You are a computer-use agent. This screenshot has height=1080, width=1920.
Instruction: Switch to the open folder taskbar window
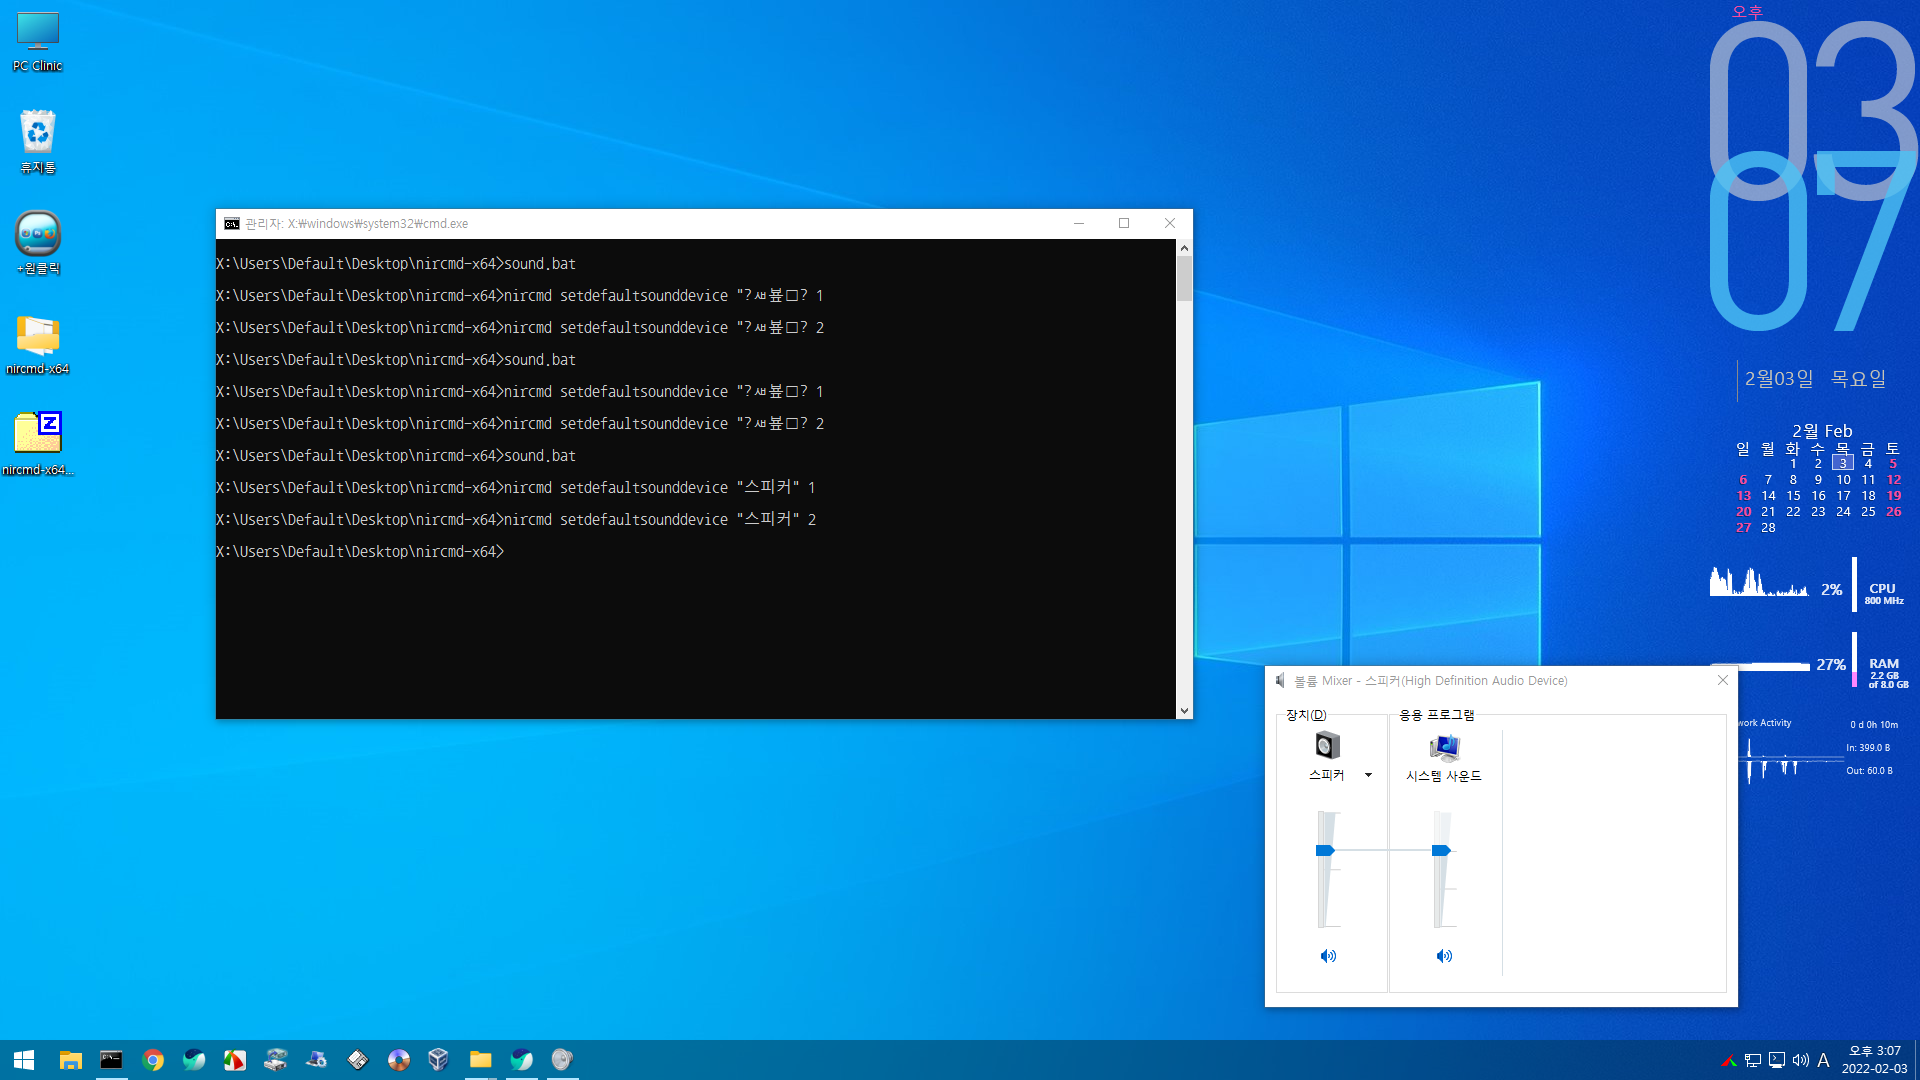[x=481, y=1060]
